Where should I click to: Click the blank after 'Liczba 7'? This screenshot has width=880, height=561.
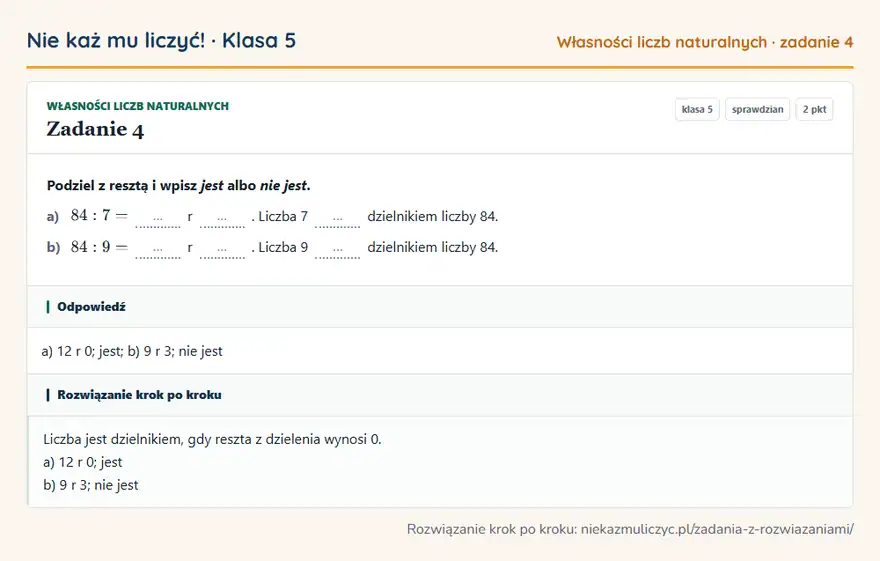click(337, 218)
